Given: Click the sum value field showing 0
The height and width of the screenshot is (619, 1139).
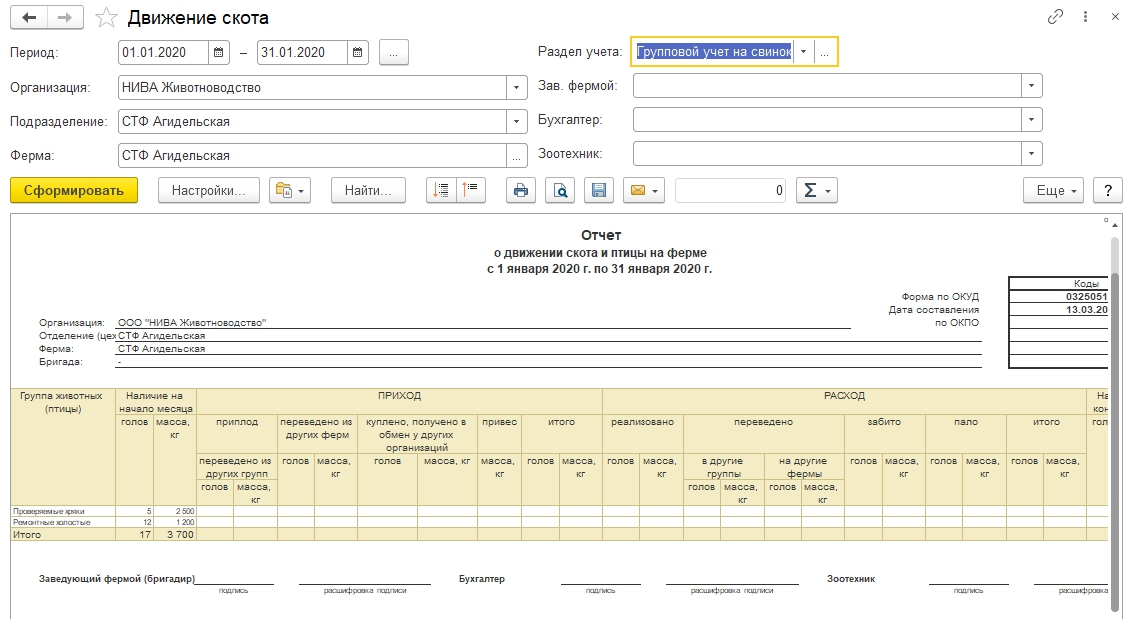Looking at the screenshot, I should 731,190.
